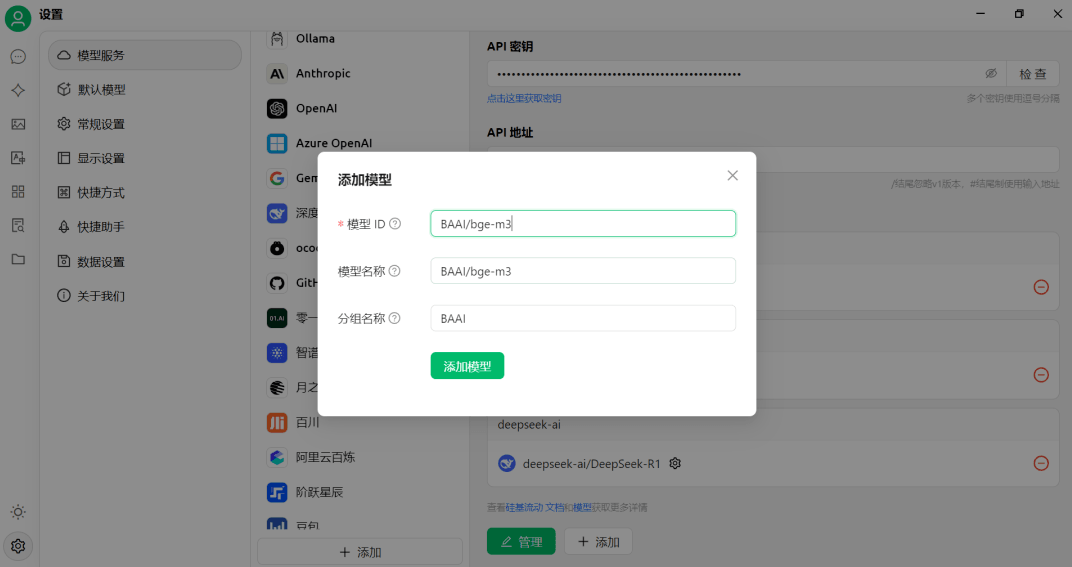Open the chat assistant icon in left sidebar
Screen dimensions: 1072x567
click(x=18, y=57)
